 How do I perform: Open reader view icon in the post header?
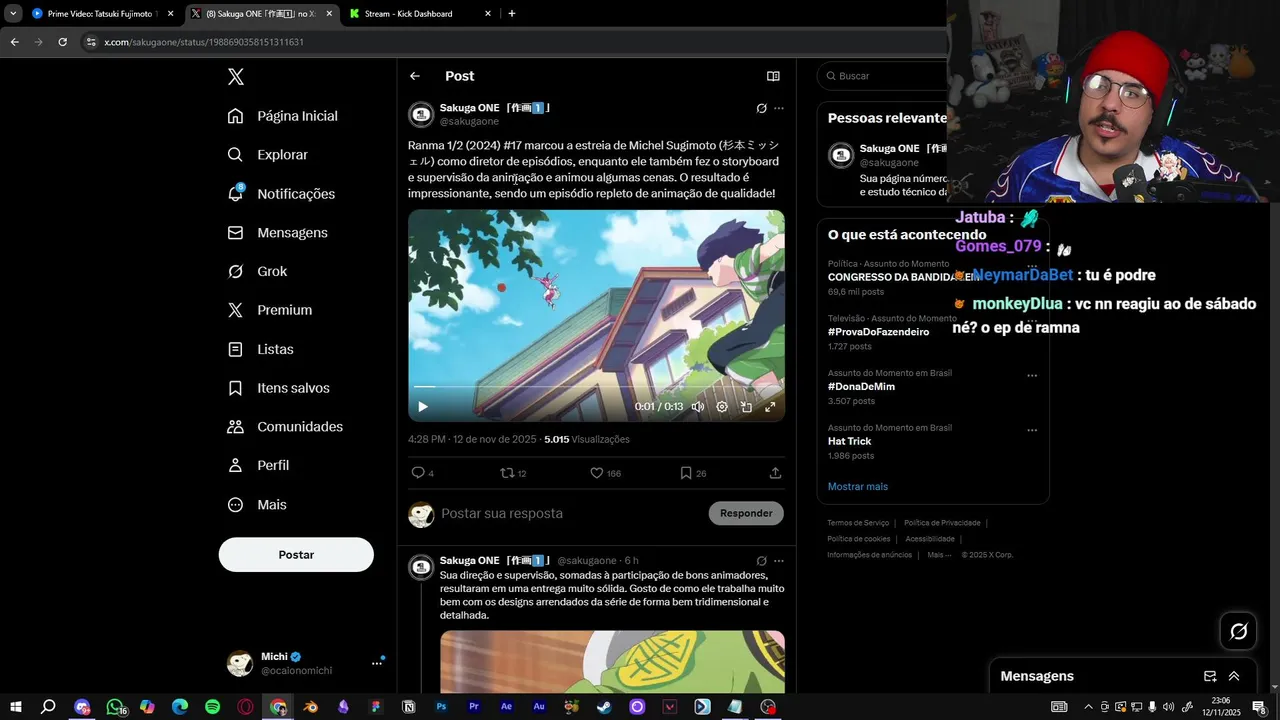pos(773,76)
